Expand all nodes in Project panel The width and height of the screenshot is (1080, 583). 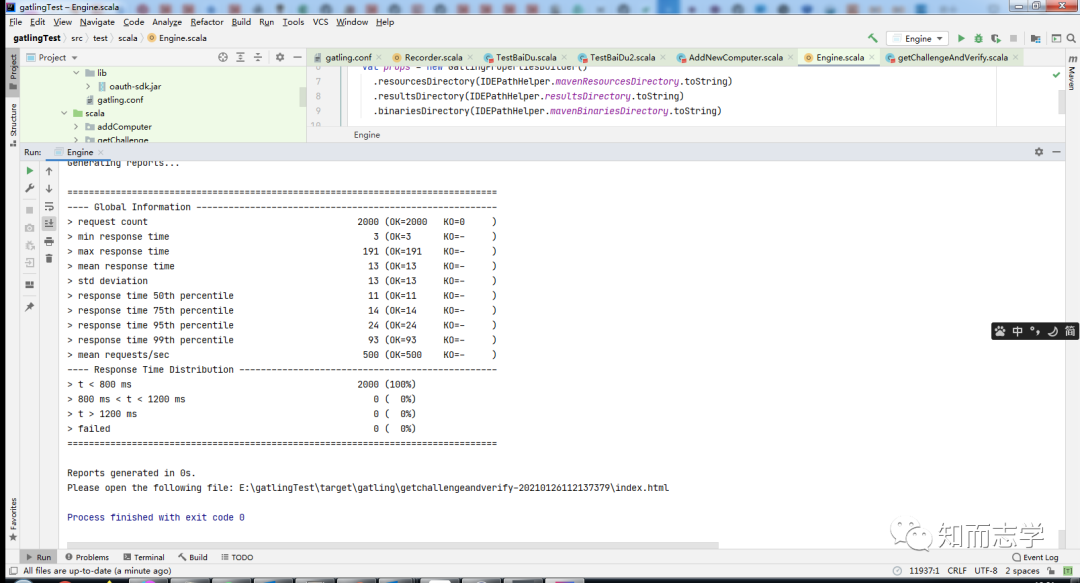pyautogui.click(x=240, y=57)
